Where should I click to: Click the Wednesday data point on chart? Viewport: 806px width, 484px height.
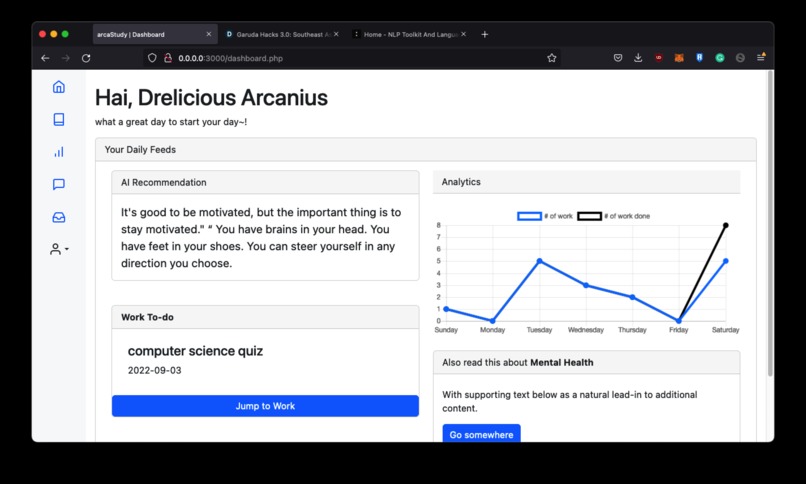(586, 285)
